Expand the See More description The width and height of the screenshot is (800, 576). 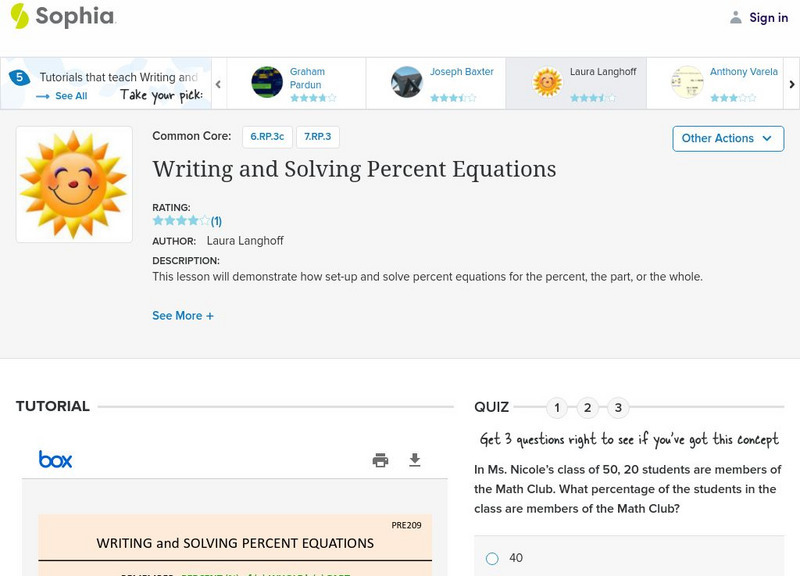[x=183, y=316]
